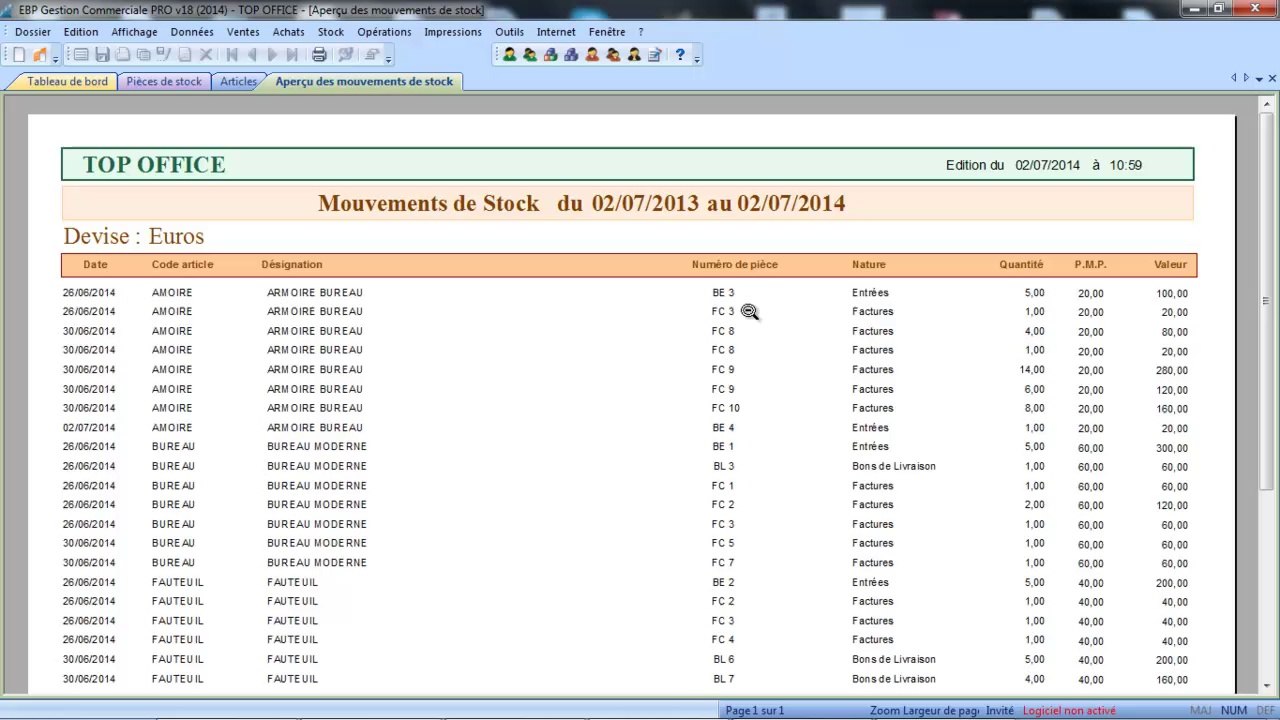Image resolution: width=1280 pixels, height=720 pixels.
Task: Click the second green users icon
Action: click(x=530, y=55)
